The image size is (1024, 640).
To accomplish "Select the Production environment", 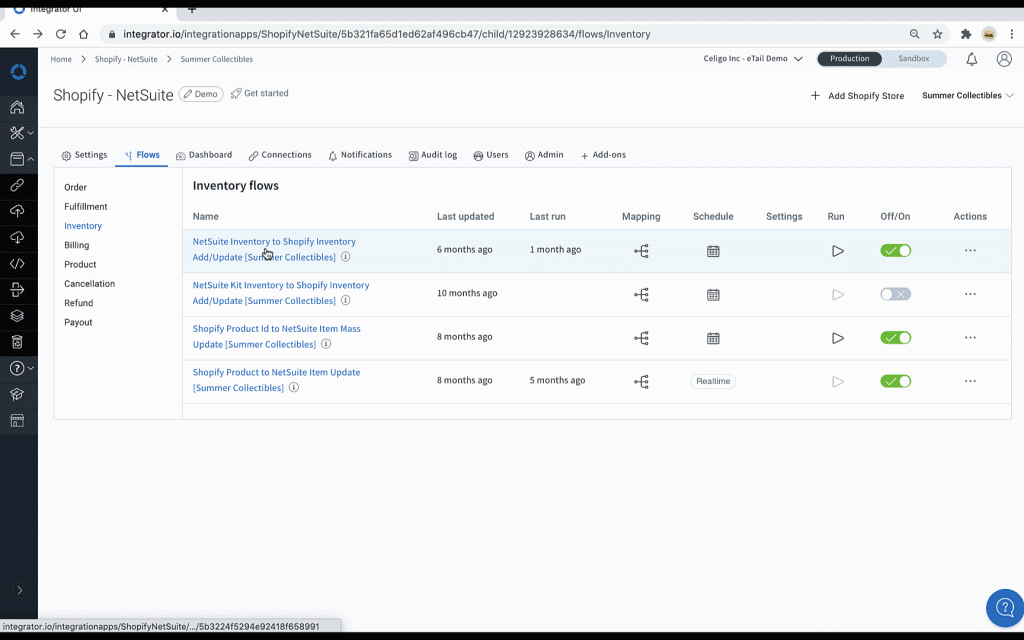I will point(850,59).
